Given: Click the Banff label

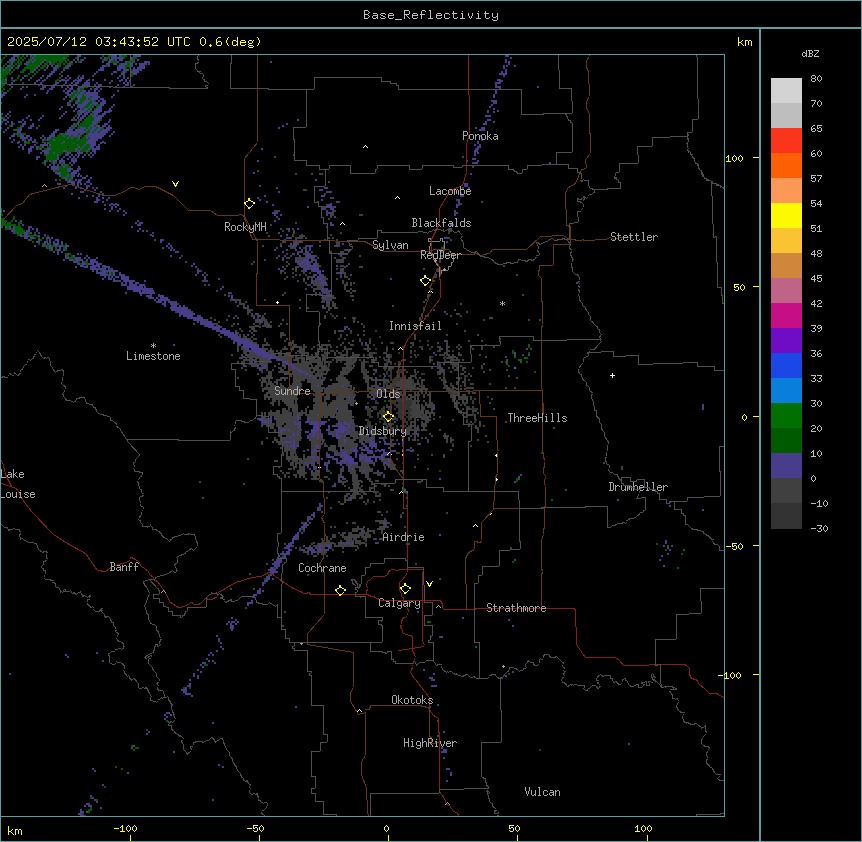Looking at the screenshot, I should tap(124, 567).
